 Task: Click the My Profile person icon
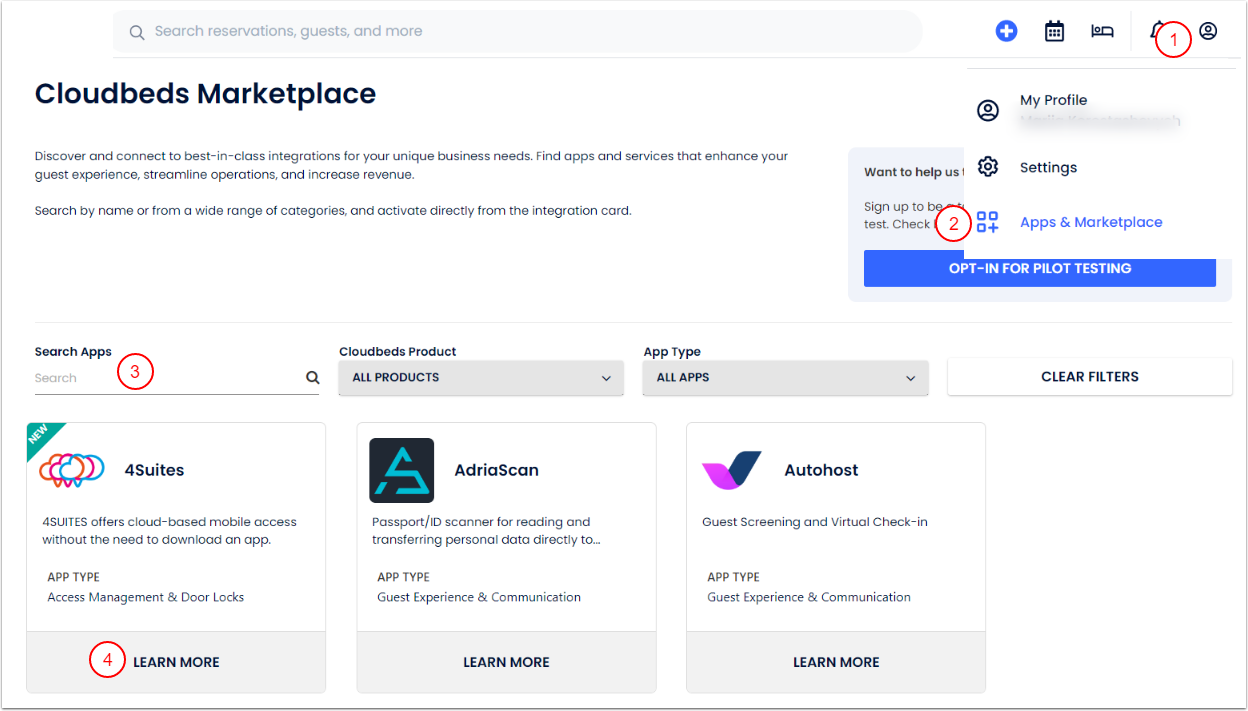(988, 110)
